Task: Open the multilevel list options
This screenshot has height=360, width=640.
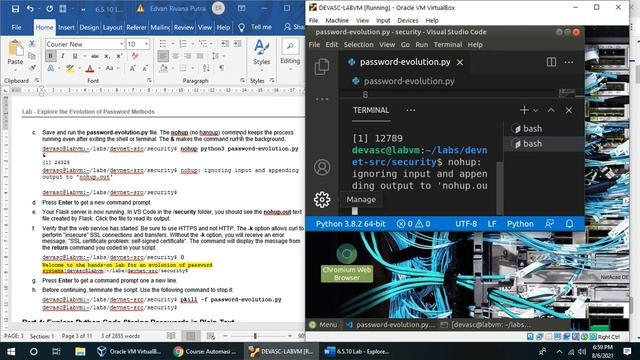Action: point(202,44)
